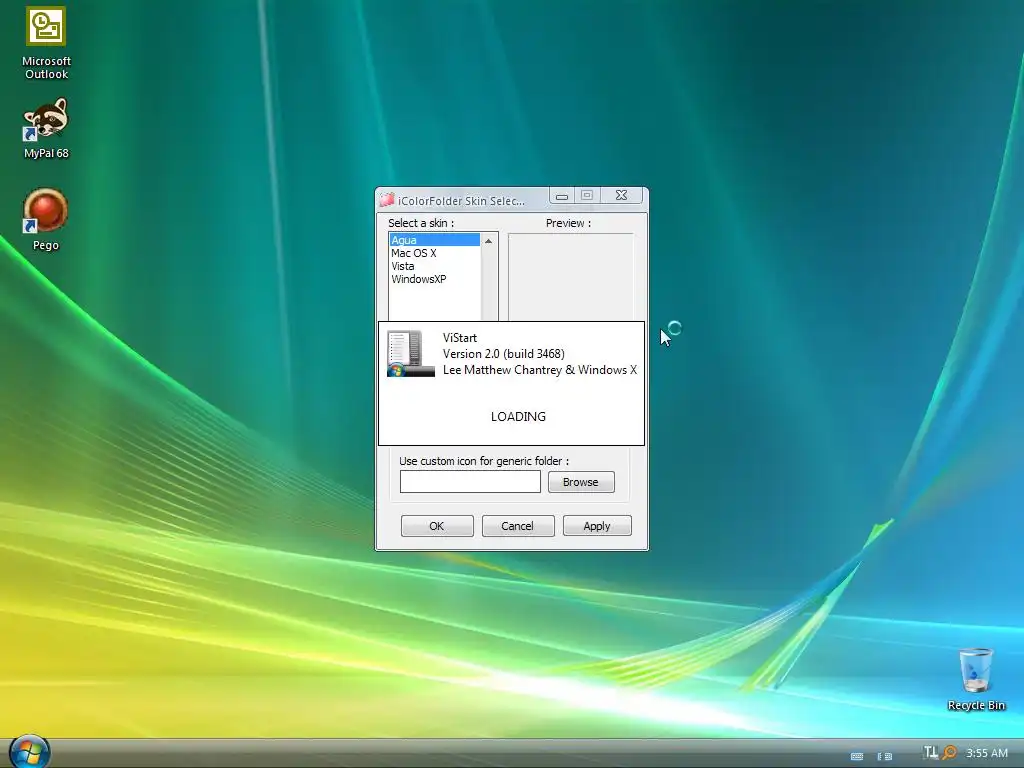This screenshot has width=1024, height=768.
Task: Click the Apply button
Action: [x=597, y=526]
